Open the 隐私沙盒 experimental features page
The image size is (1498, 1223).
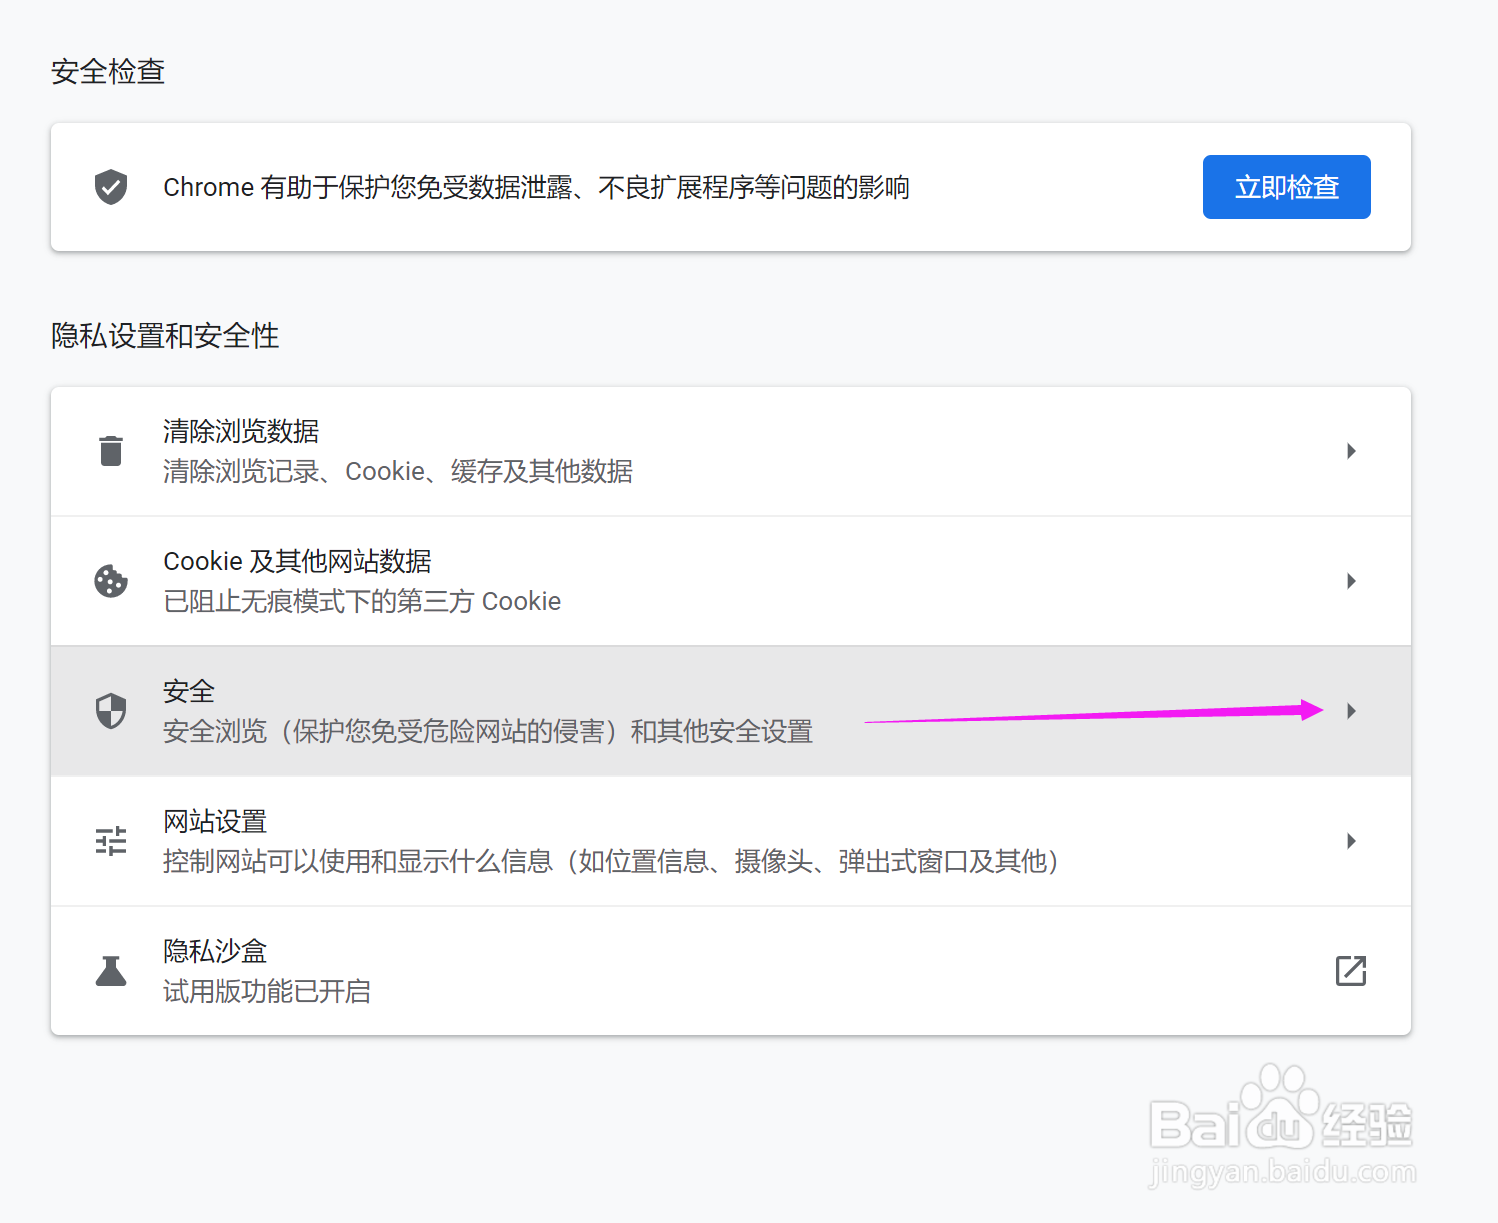(1351, 970)
